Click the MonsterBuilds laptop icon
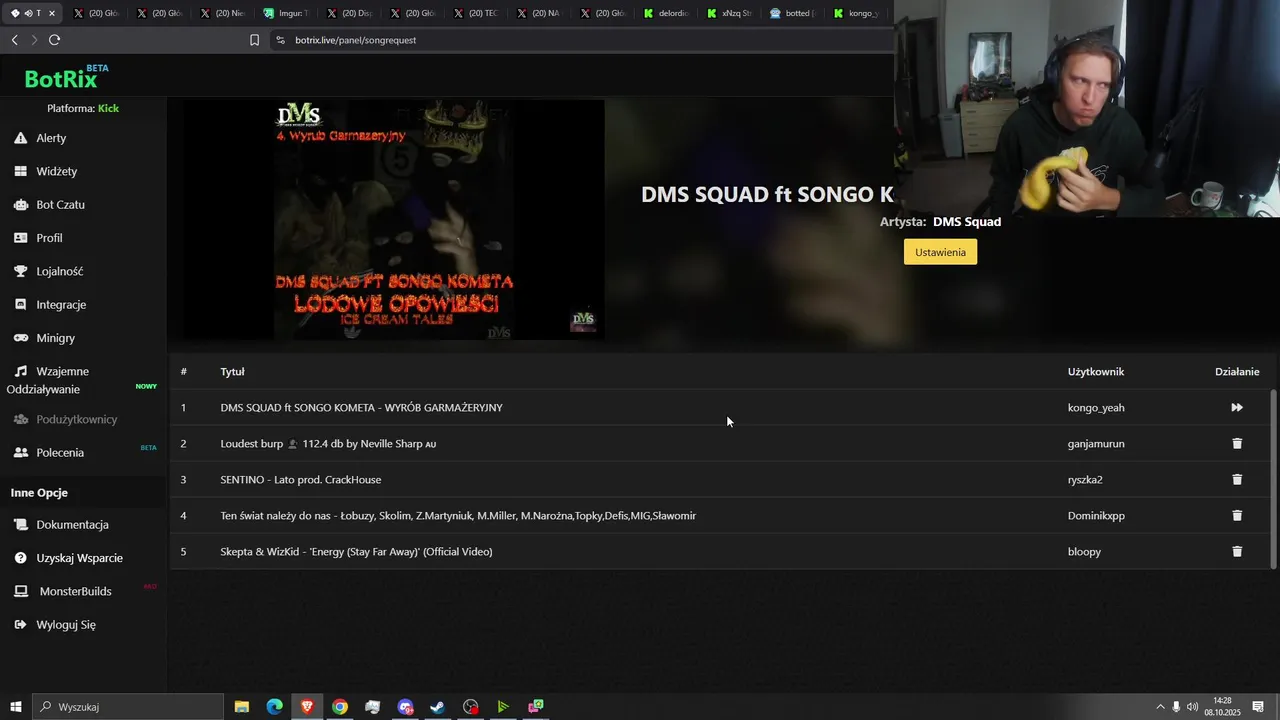The height and width of the screenshot is (720, 1280). pyautogui.click(x=20, y=591)
